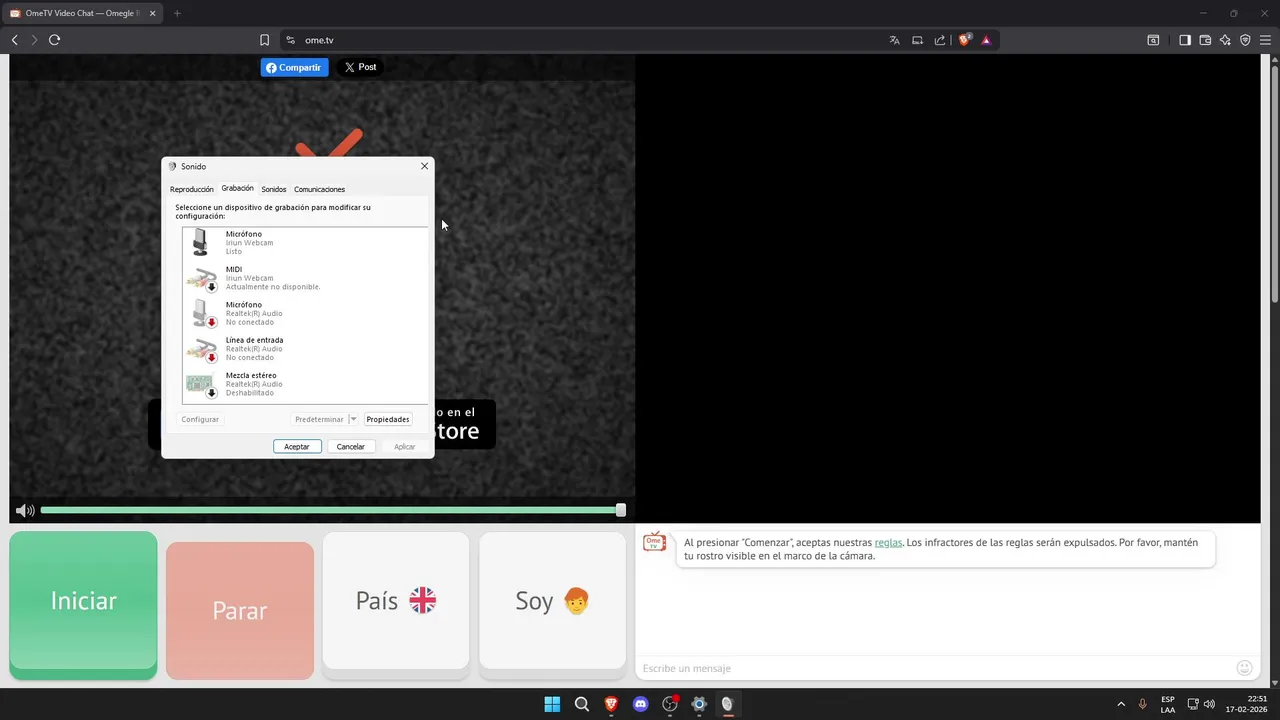Open a new browser tab with the plus button
This screenshot has width=1280, height=720.
pyautogui.click(x=177, y=13)
